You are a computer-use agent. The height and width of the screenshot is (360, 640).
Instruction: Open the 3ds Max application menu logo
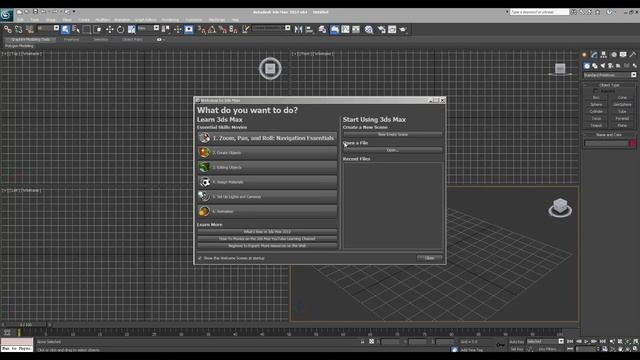tap(7, 15)
